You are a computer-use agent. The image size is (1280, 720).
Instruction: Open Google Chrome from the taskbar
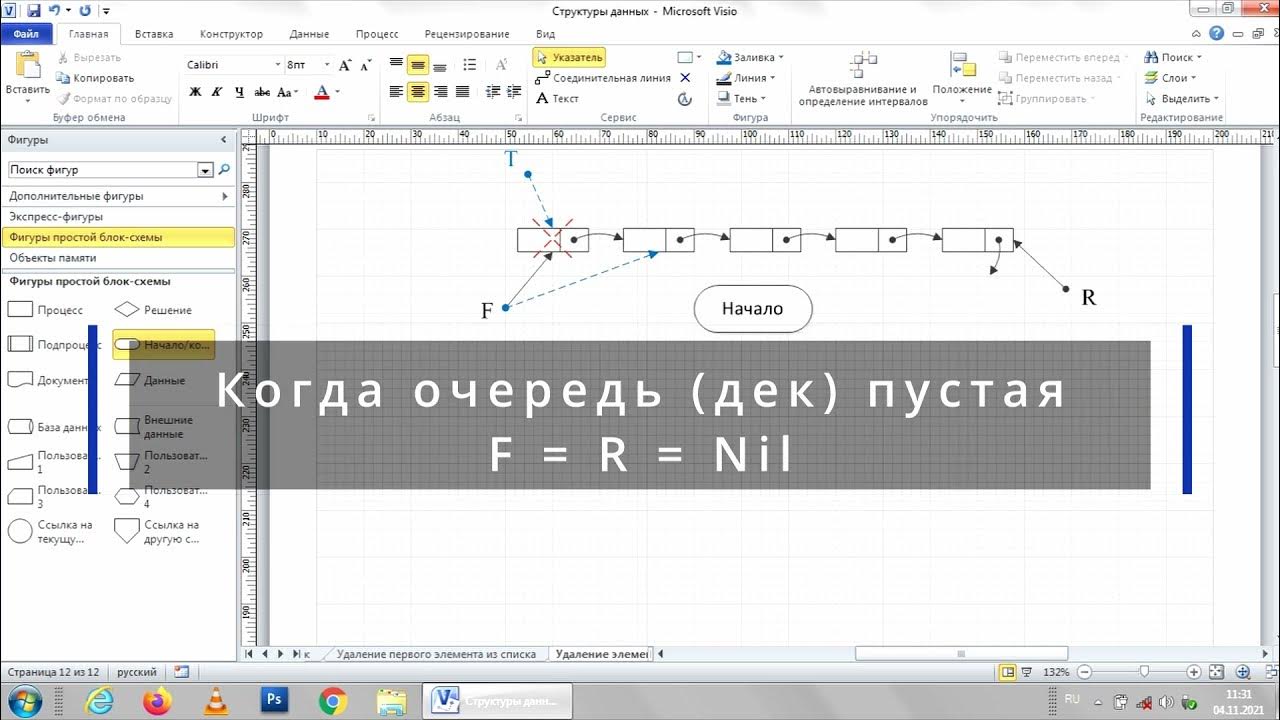[x=333, y=701]
